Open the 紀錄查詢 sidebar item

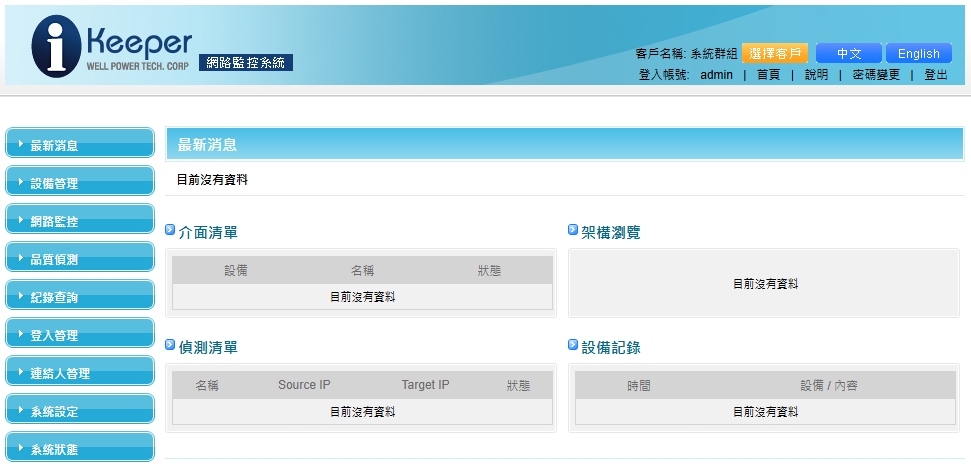click(80, 297)
